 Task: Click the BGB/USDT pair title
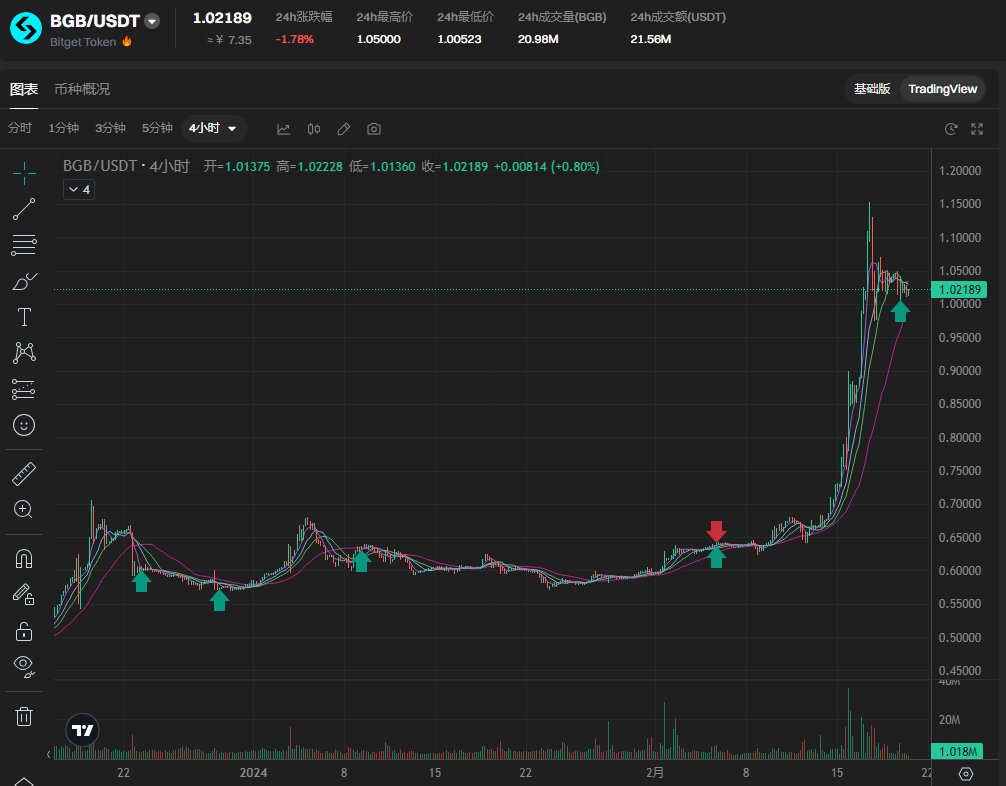[94, 21]
